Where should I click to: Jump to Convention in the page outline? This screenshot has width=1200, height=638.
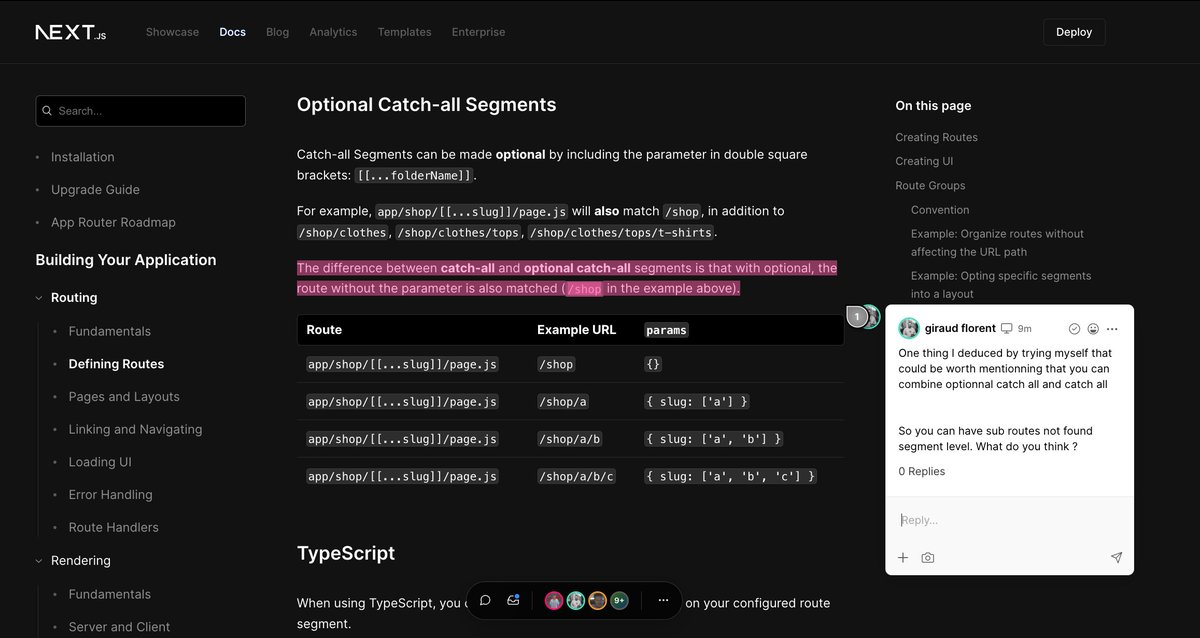pyautogui.click(x=940, y=210)
